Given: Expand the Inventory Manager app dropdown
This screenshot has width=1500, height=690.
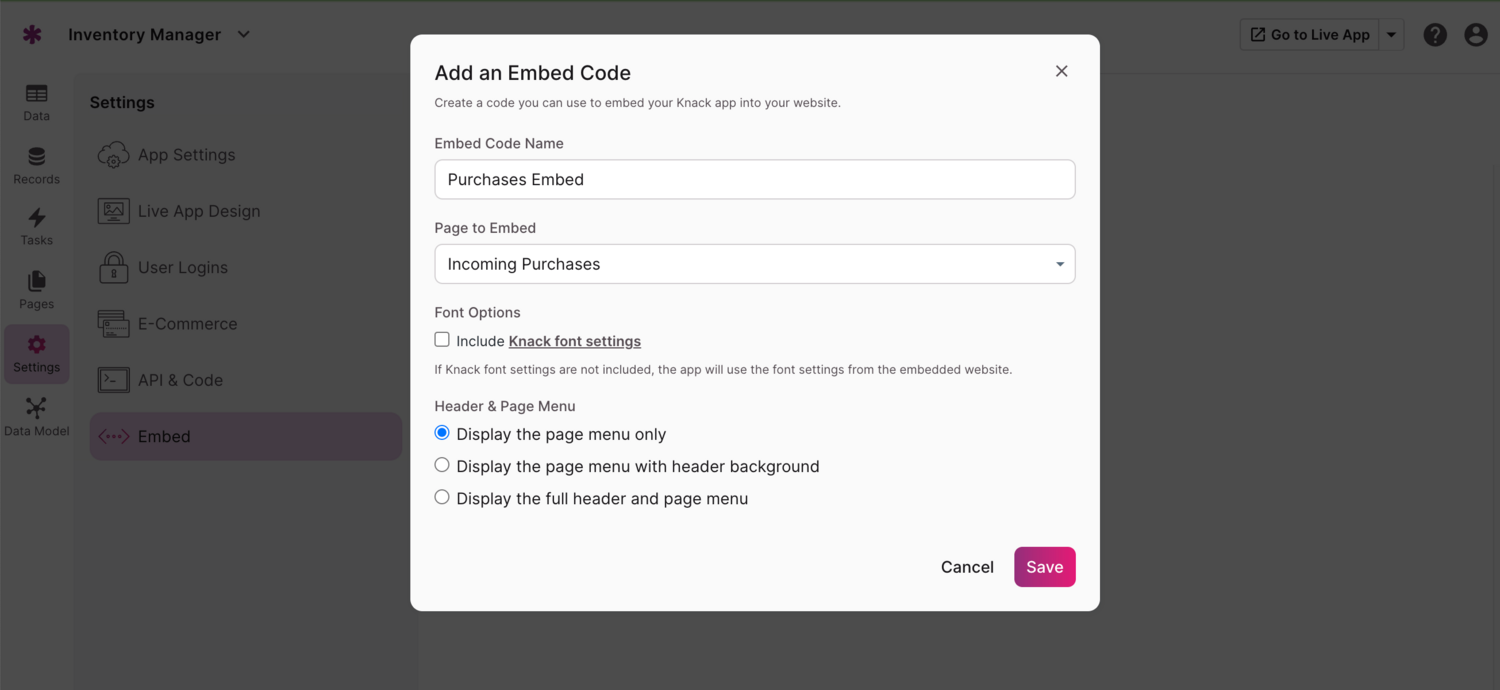Looking at the screenshot, I should tap(244, 35).
